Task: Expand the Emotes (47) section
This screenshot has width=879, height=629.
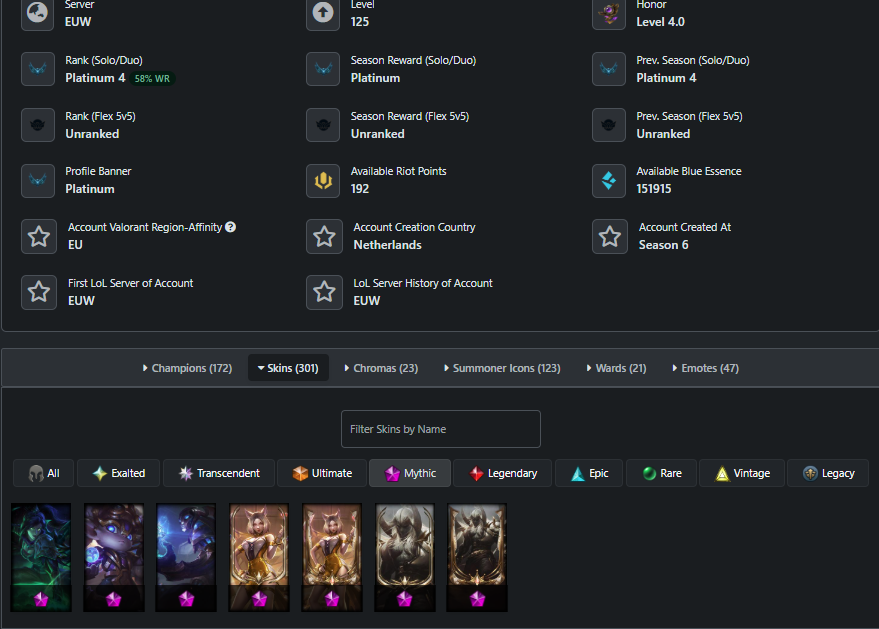Action: [706, 368]
